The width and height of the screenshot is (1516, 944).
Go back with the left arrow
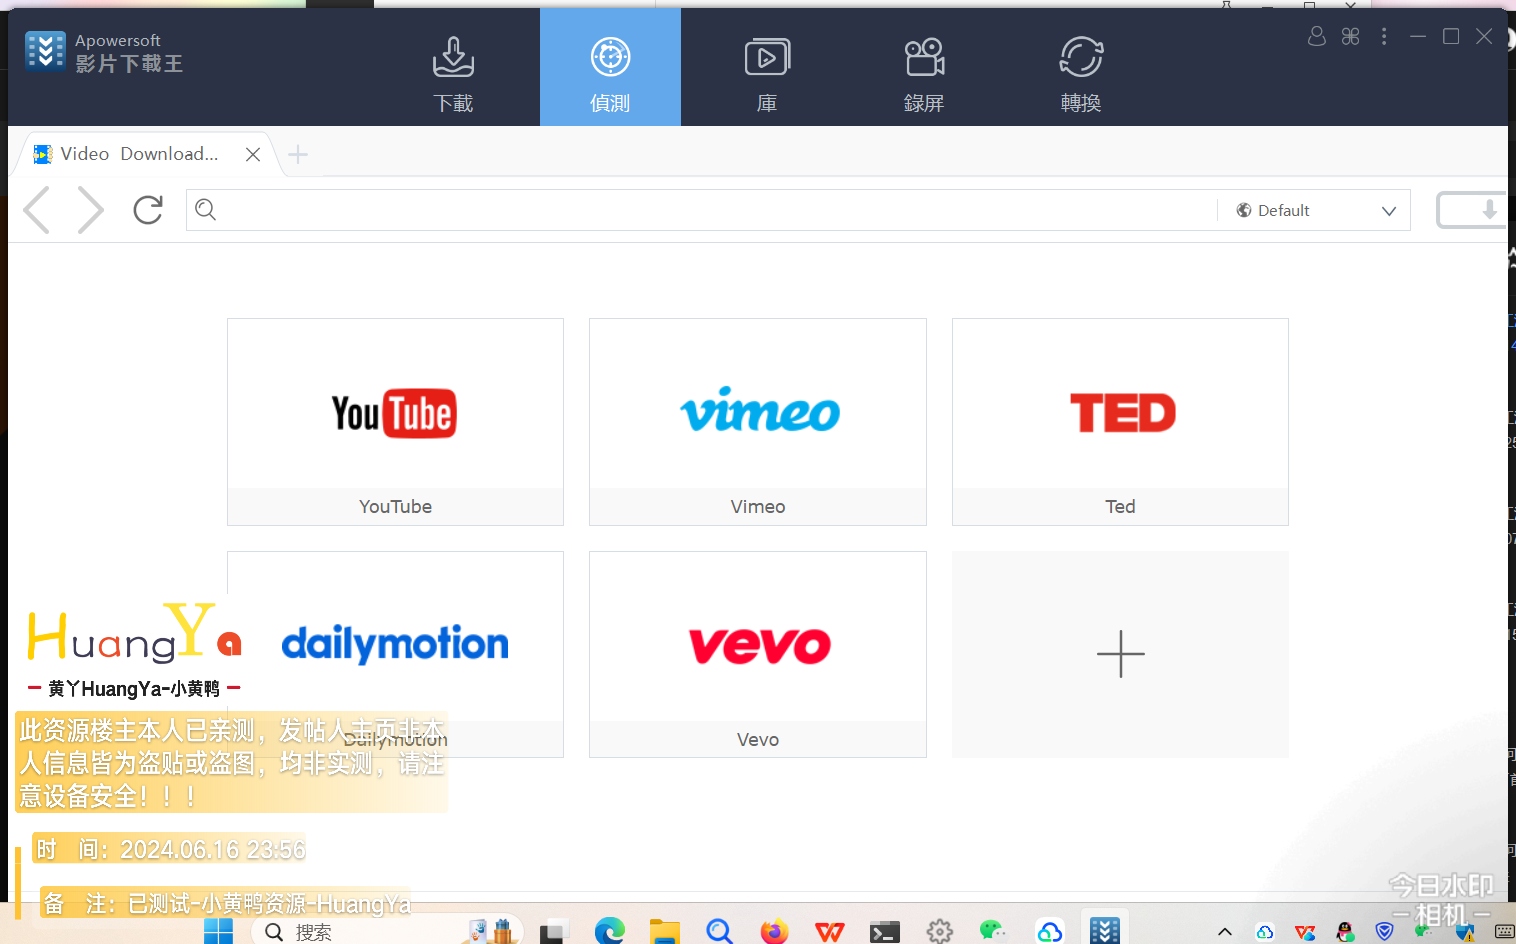(x=37, y=210)
